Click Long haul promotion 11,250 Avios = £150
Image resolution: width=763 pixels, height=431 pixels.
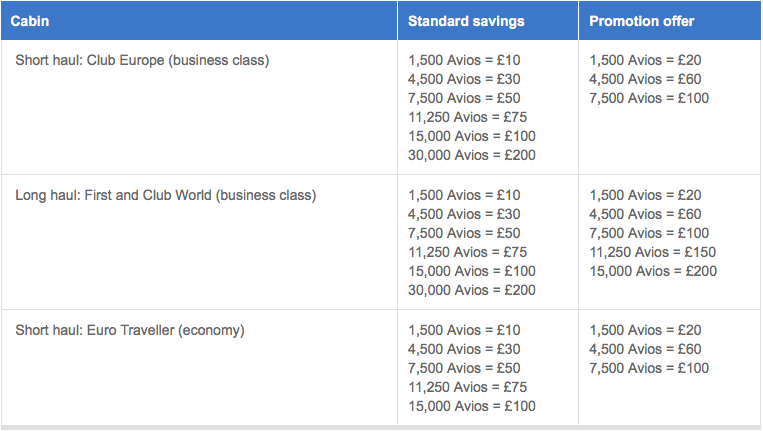coord(653,252)
